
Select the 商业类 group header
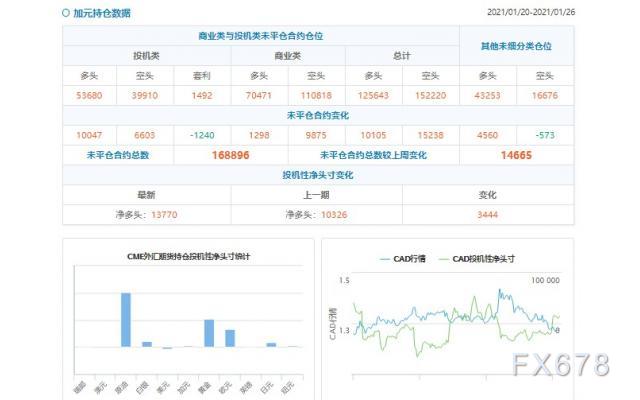[x=288, y=56]
